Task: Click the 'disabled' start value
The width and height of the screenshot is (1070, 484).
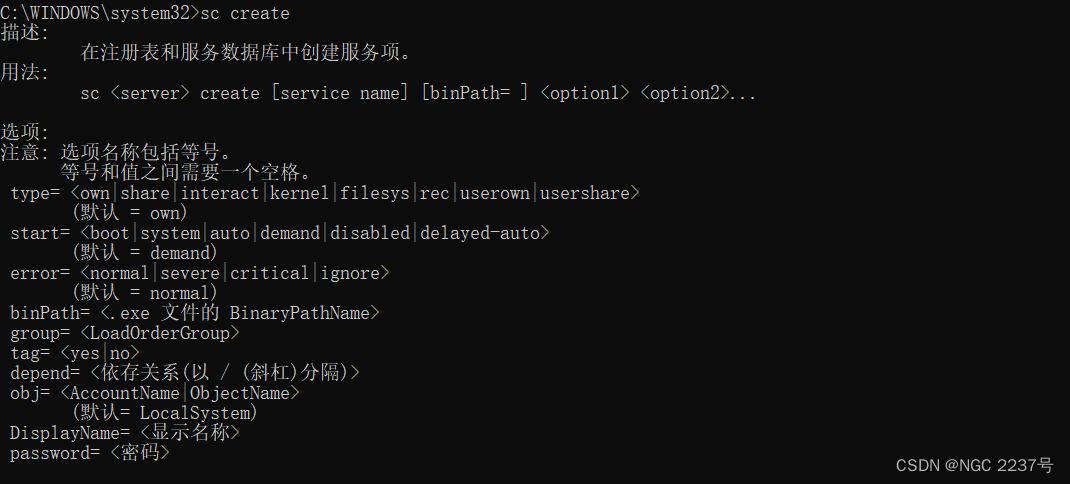Action: (369, 233)
